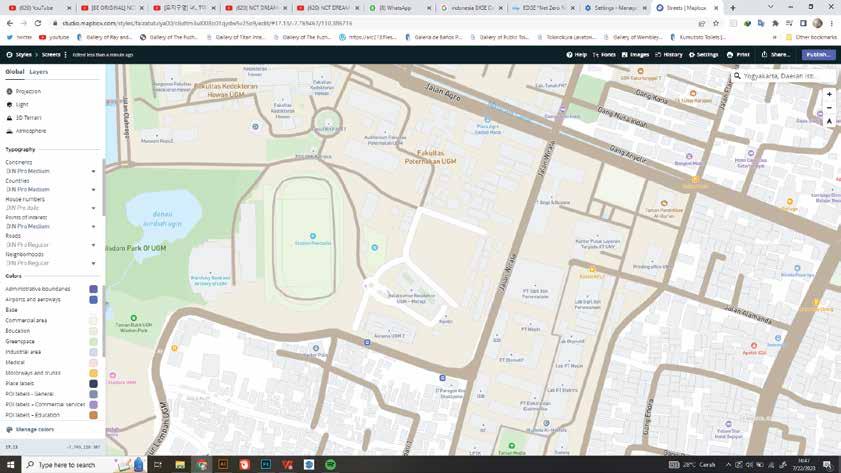Open Continents font dropdown
Viewport: 841px width, 473px height.
[x=50, y=171]
